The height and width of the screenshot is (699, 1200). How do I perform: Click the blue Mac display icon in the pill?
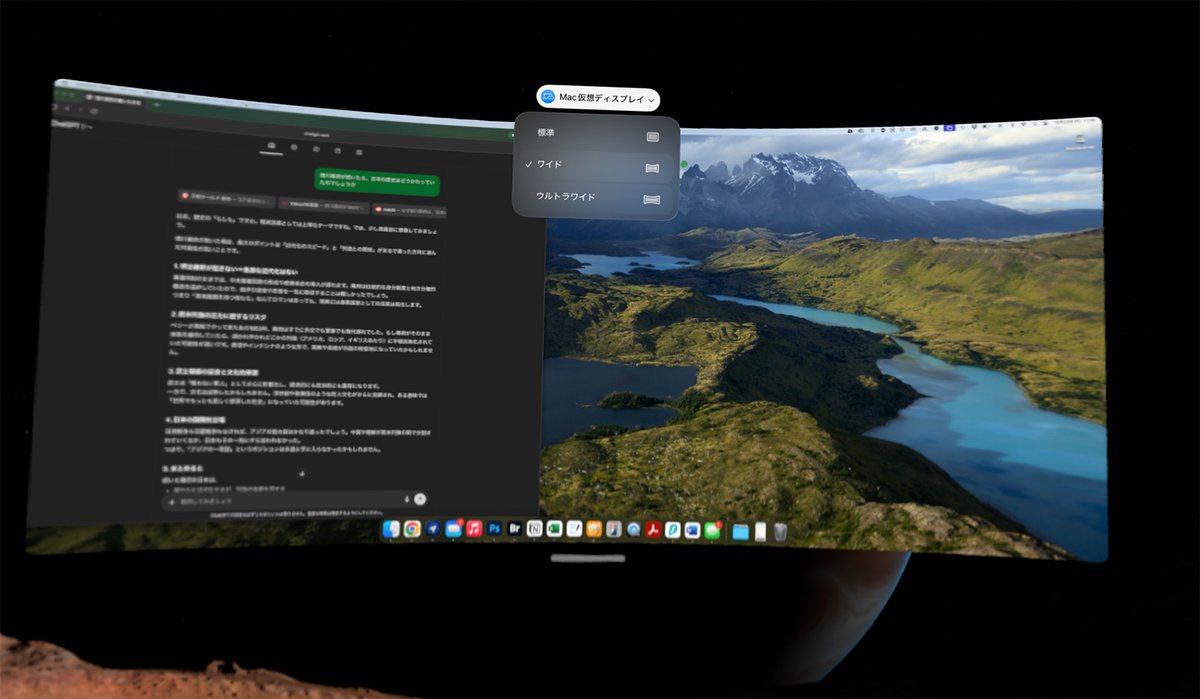[x=548, y=97]
